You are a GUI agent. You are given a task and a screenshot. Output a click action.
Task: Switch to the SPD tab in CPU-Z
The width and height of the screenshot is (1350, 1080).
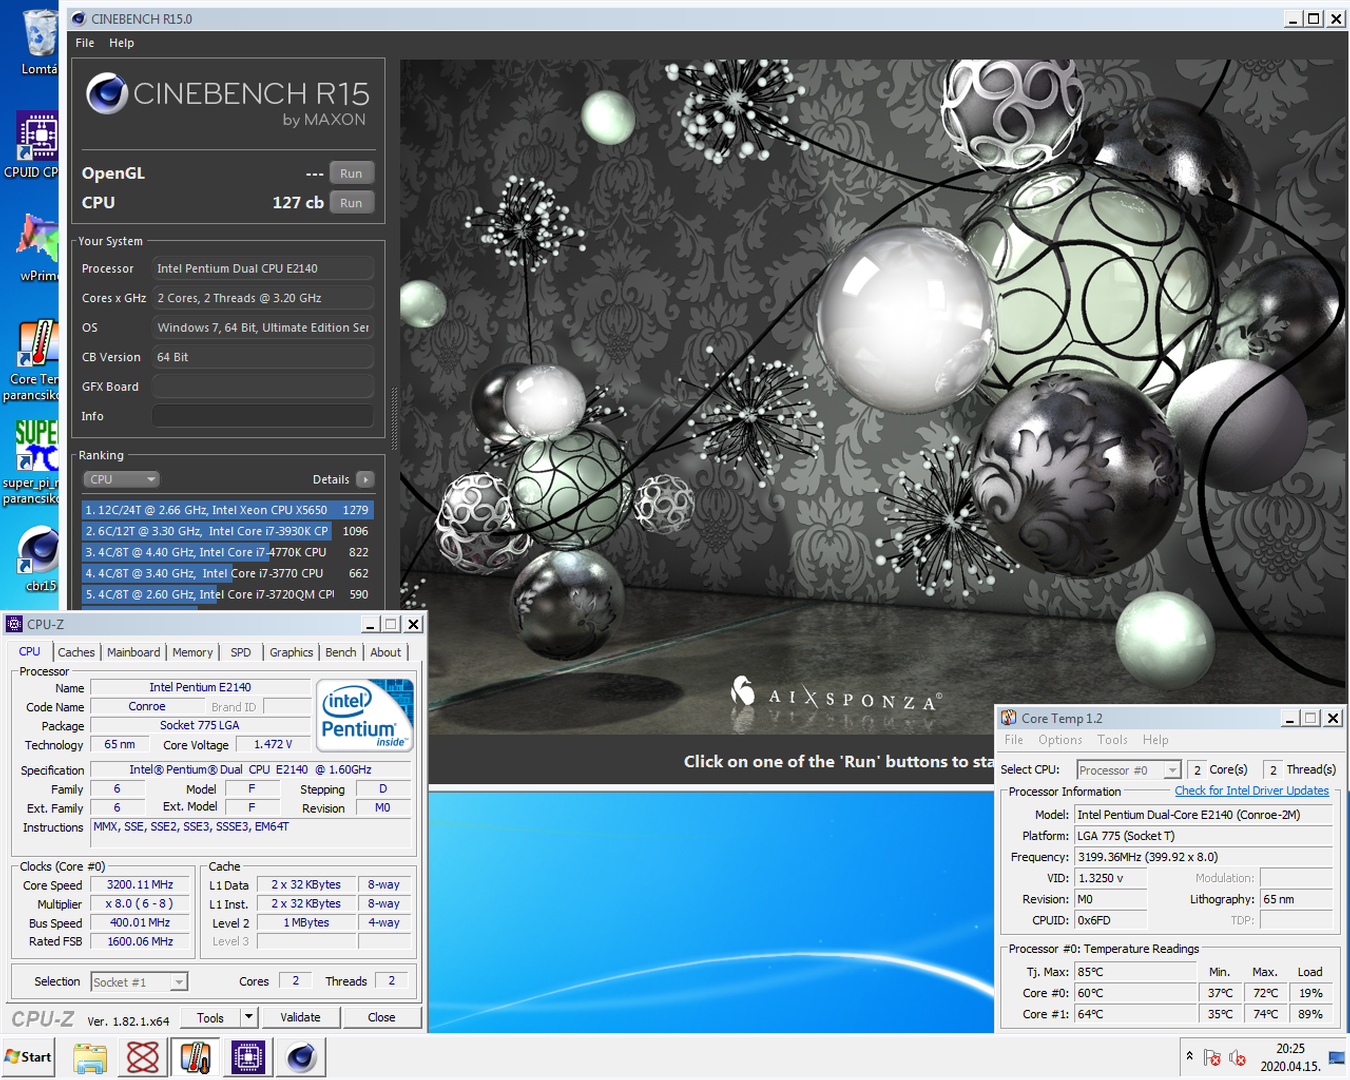coord(241,652)
